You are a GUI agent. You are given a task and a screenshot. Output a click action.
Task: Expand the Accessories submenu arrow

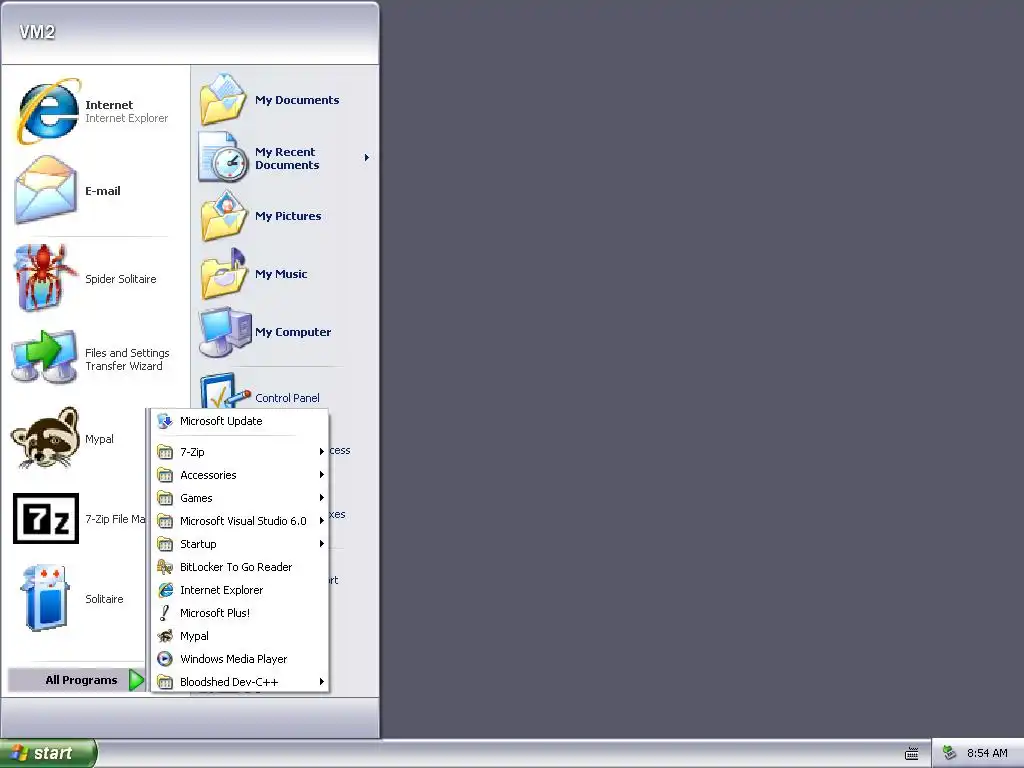tap(321, 475)
